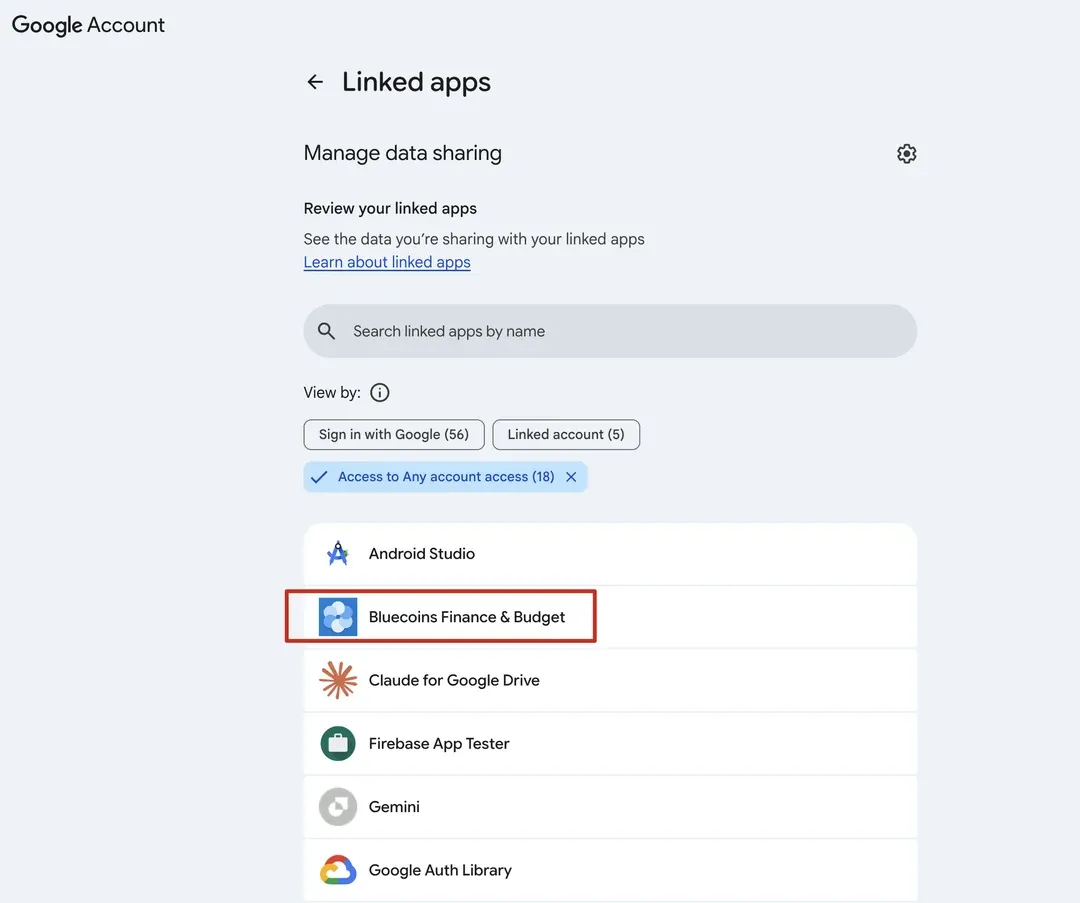Screen dimensions: 1080x903
Task: Show info about View by options
Action: coord(380,393)
